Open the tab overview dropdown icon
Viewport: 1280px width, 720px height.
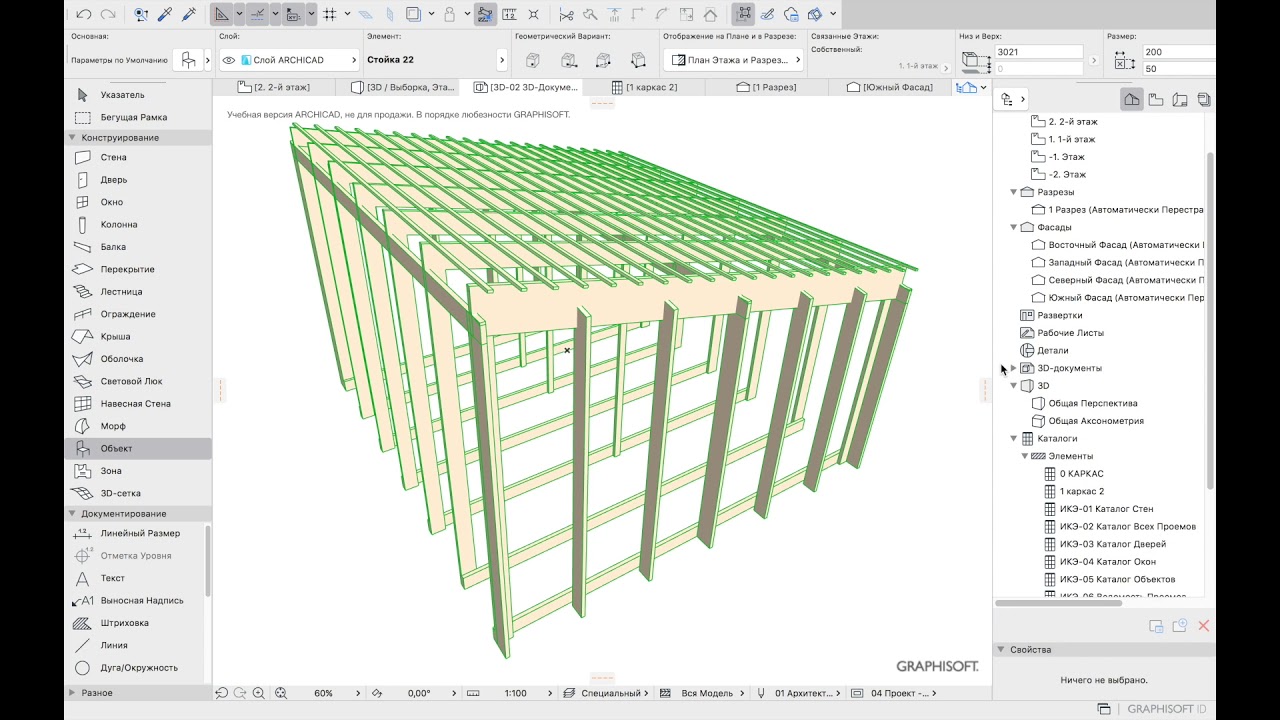(972, 87)
